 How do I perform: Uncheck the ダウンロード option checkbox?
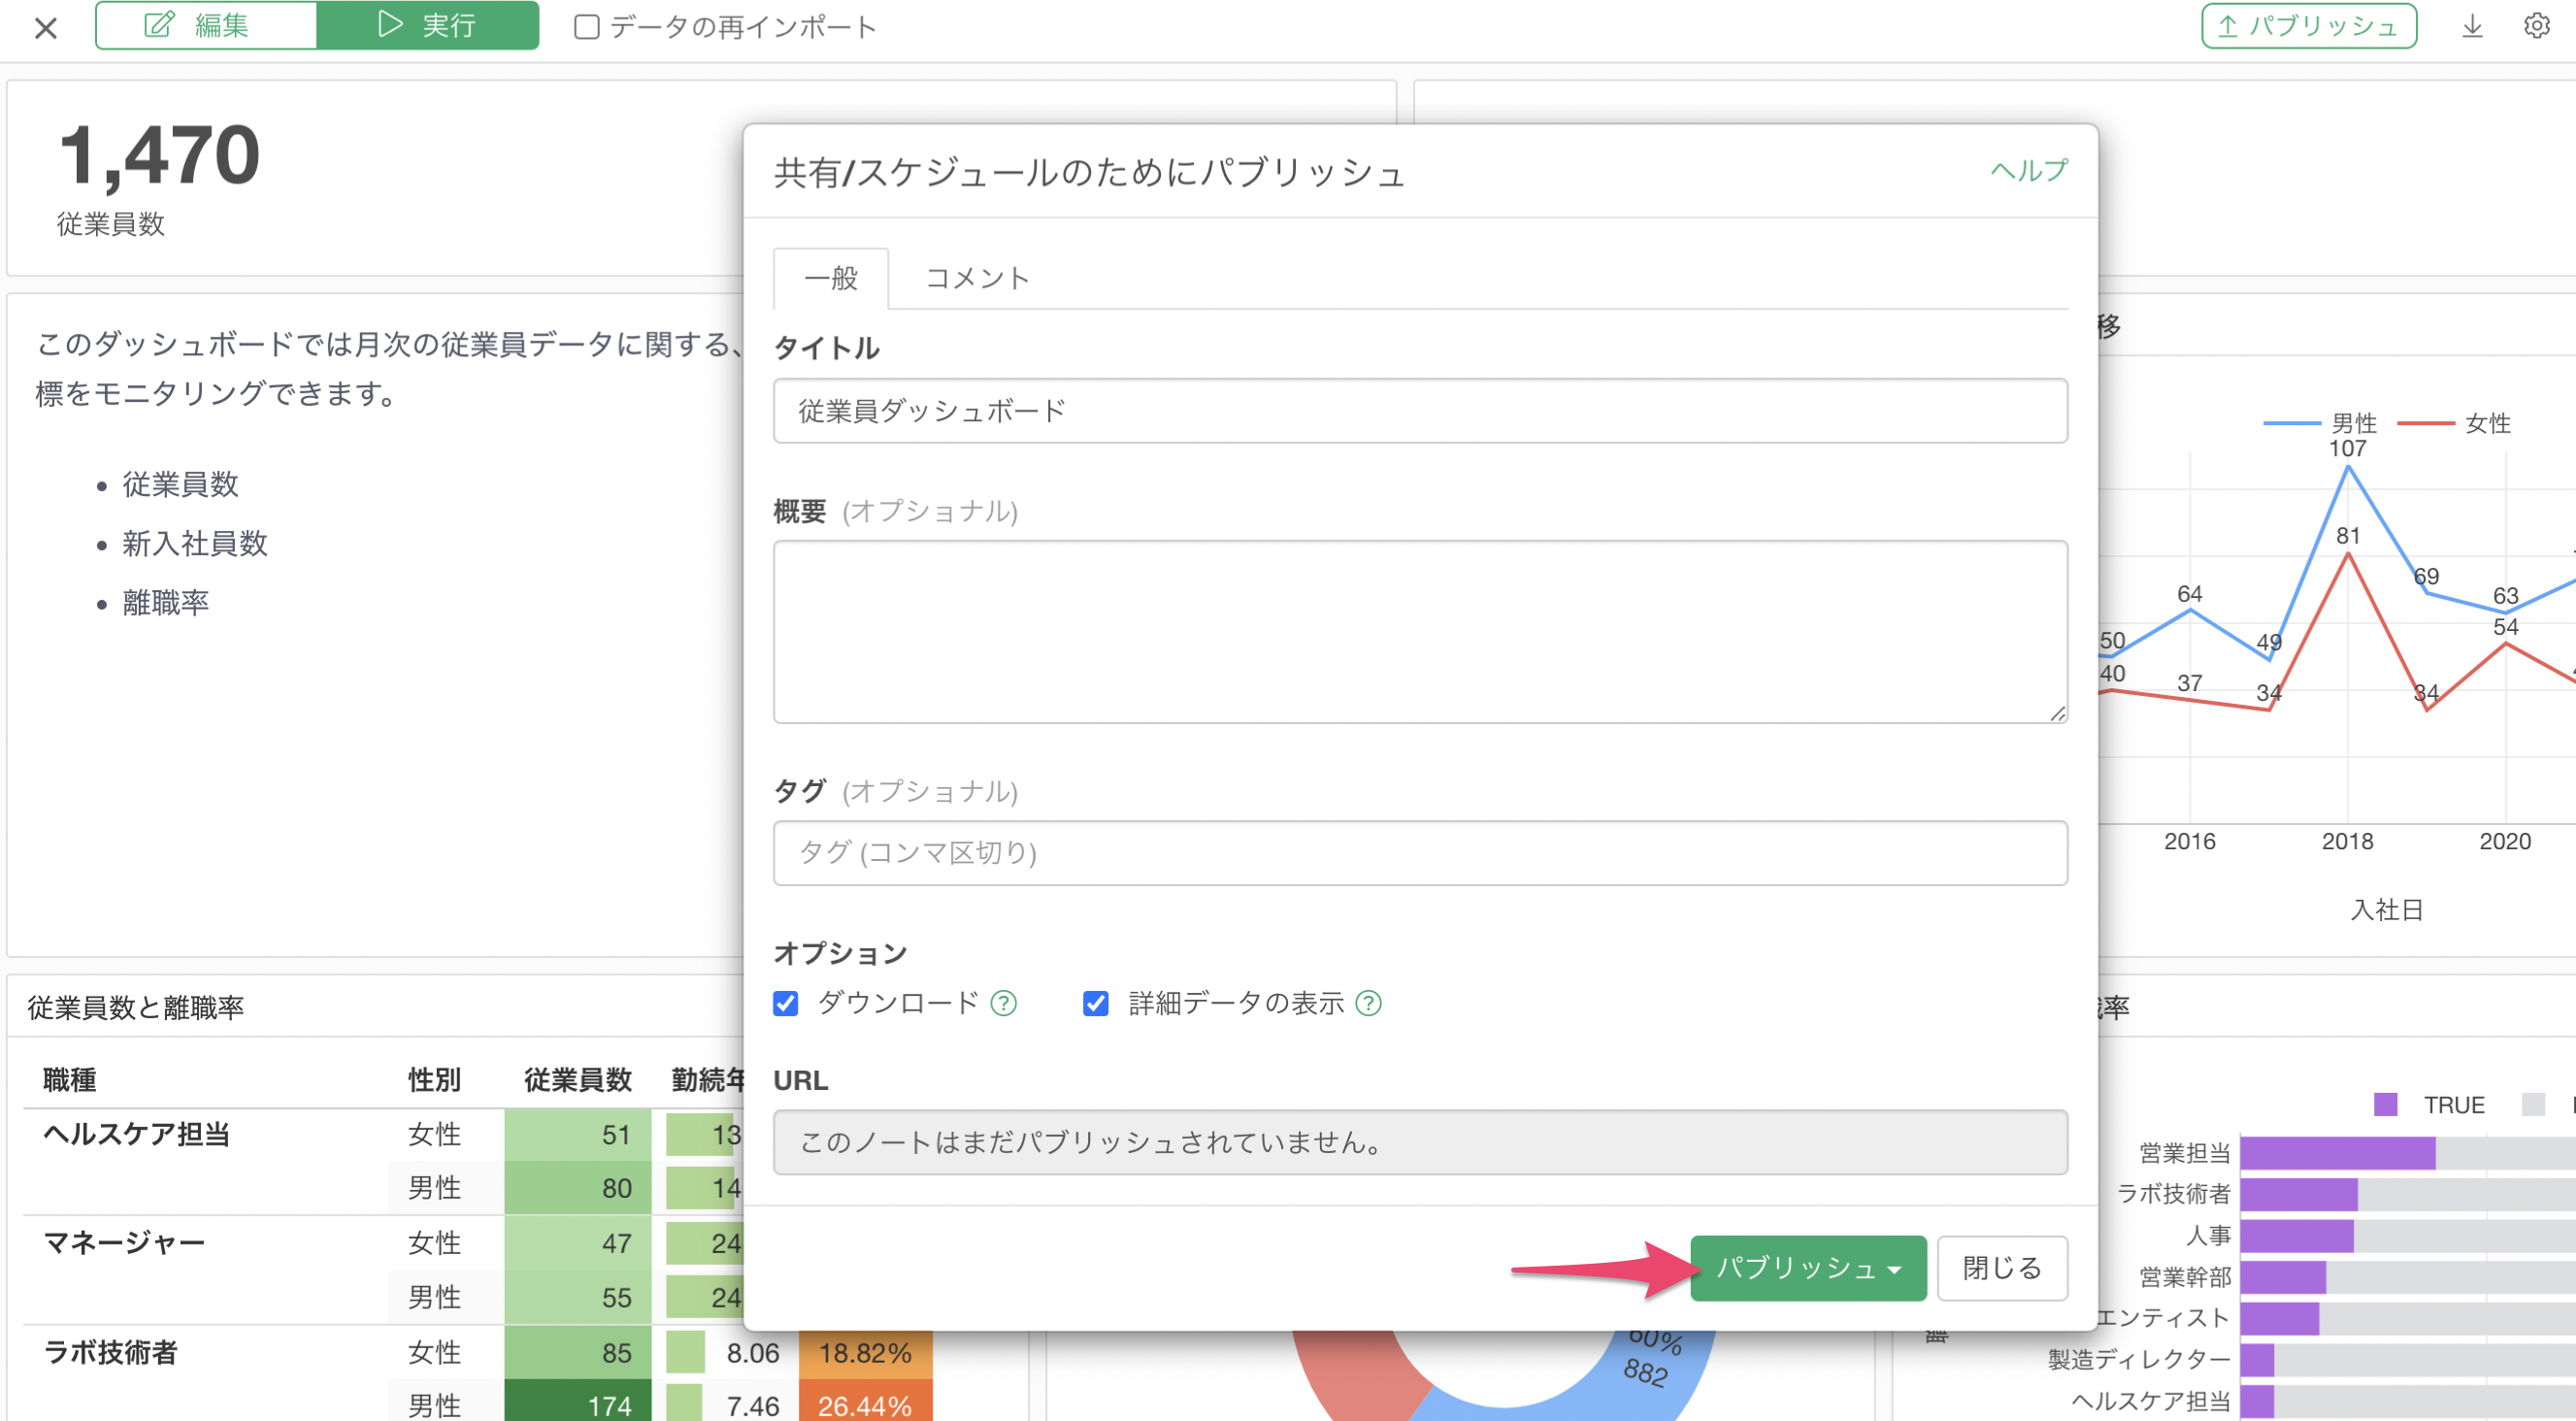point(786,1003)
